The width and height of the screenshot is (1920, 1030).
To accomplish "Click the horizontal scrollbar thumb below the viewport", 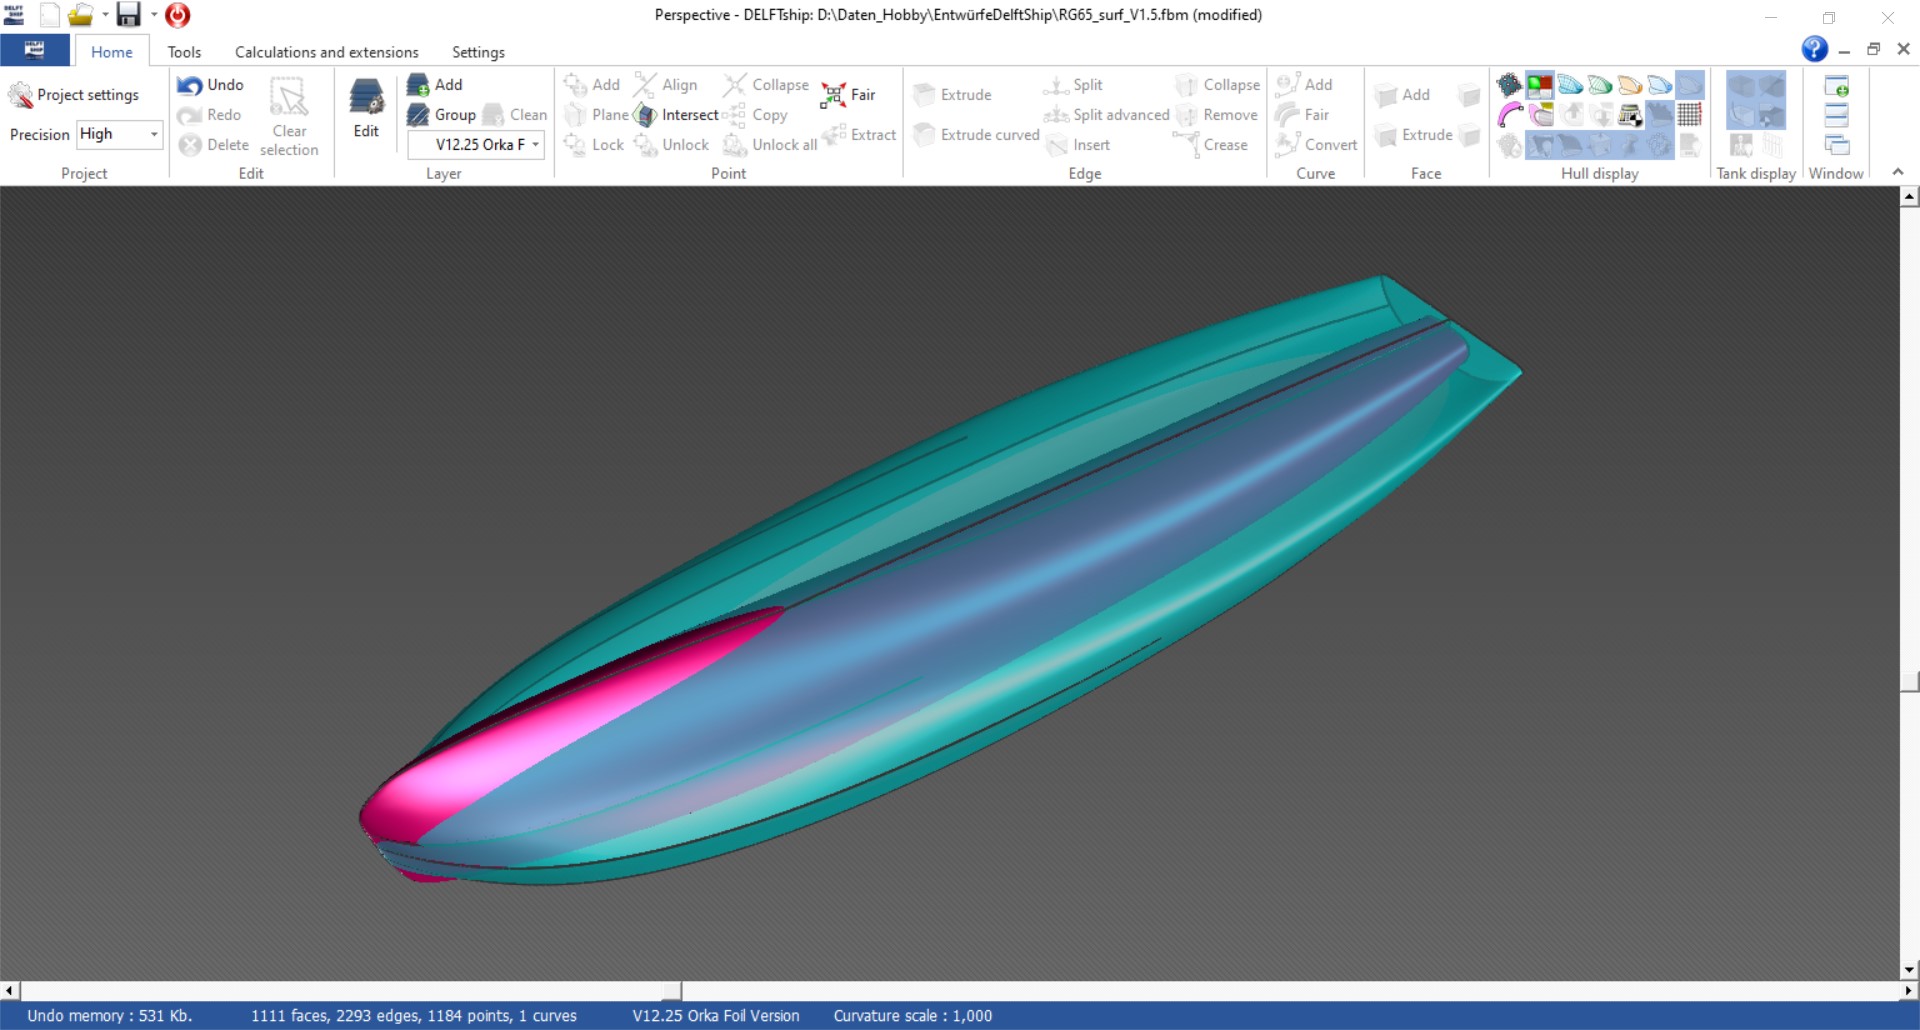I will click(x=350, y=991).
